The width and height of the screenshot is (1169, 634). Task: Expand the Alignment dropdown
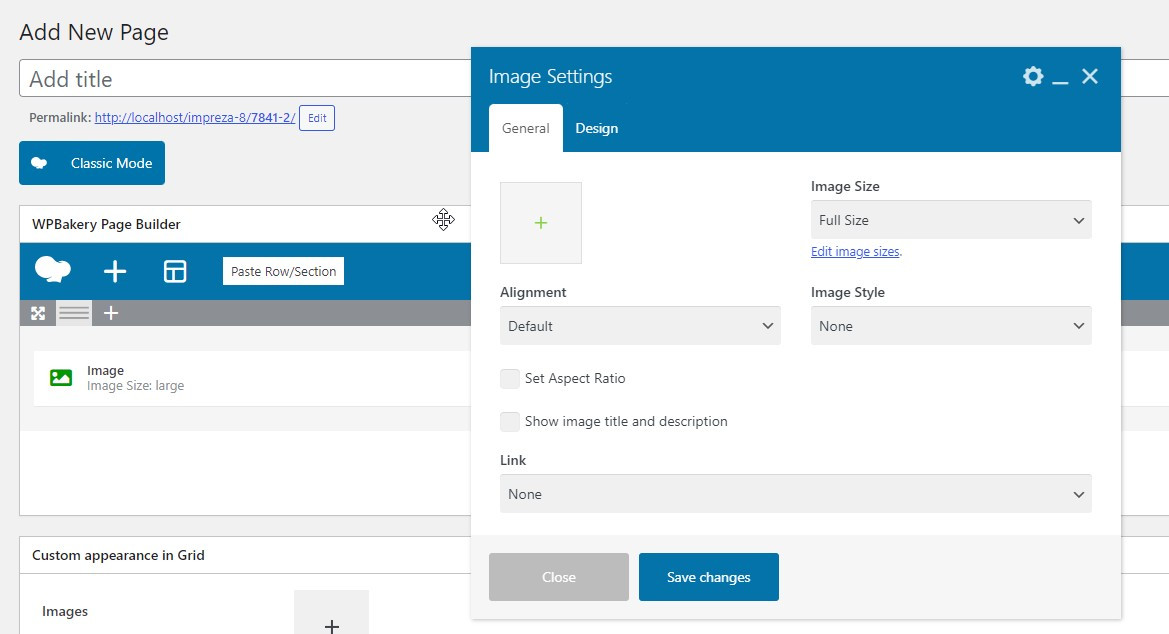(640, 326)
